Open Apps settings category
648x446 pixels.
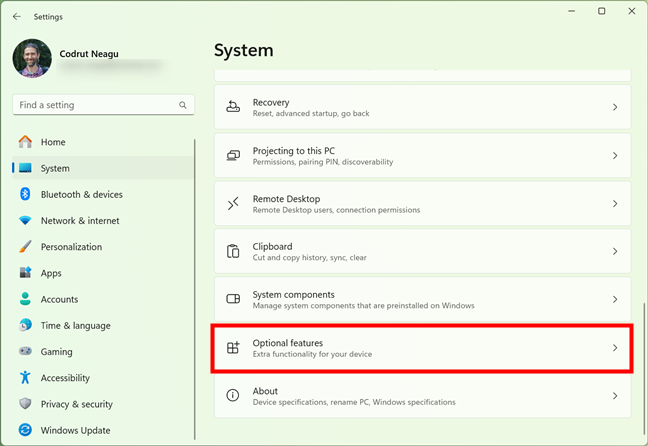pos(51,273)
